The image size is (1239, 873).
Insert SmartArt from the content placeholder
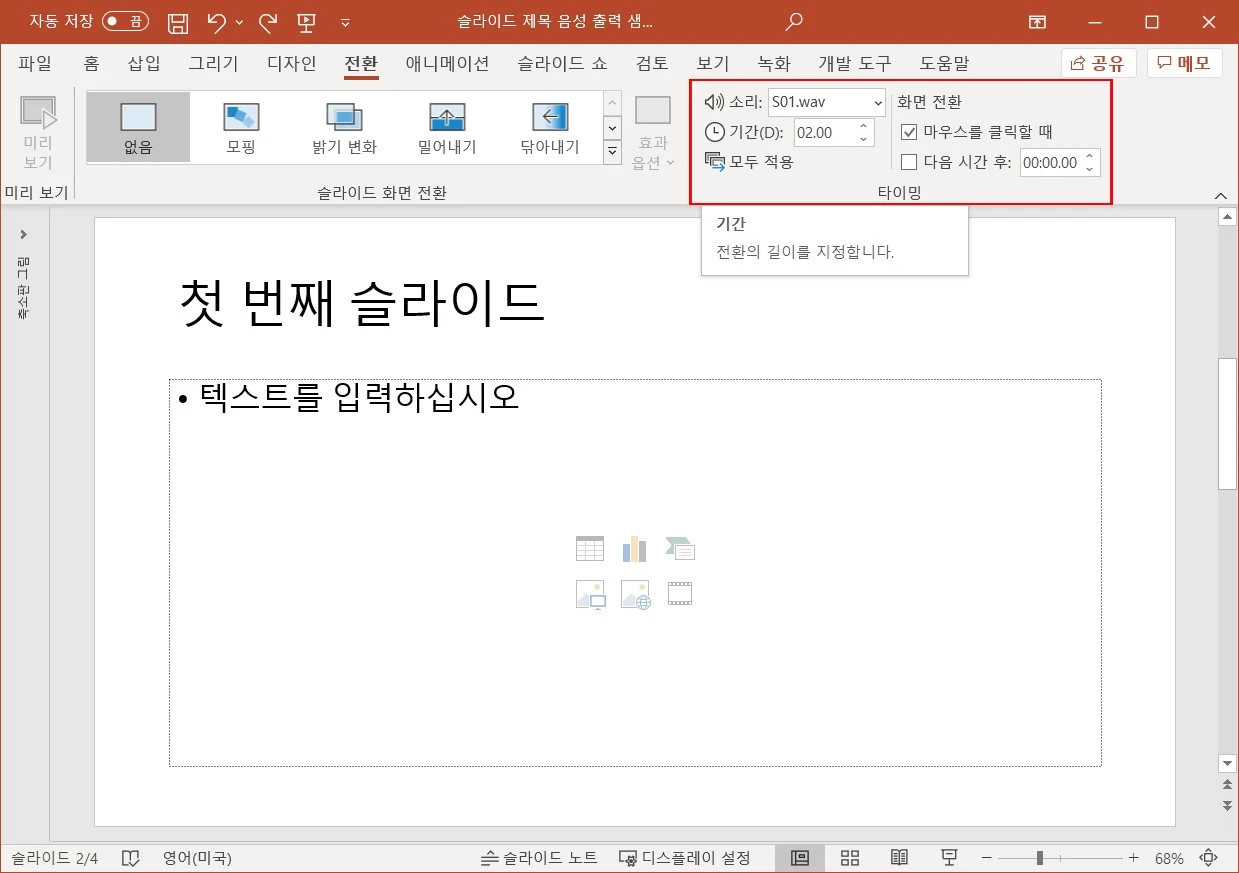coord(679,547)
